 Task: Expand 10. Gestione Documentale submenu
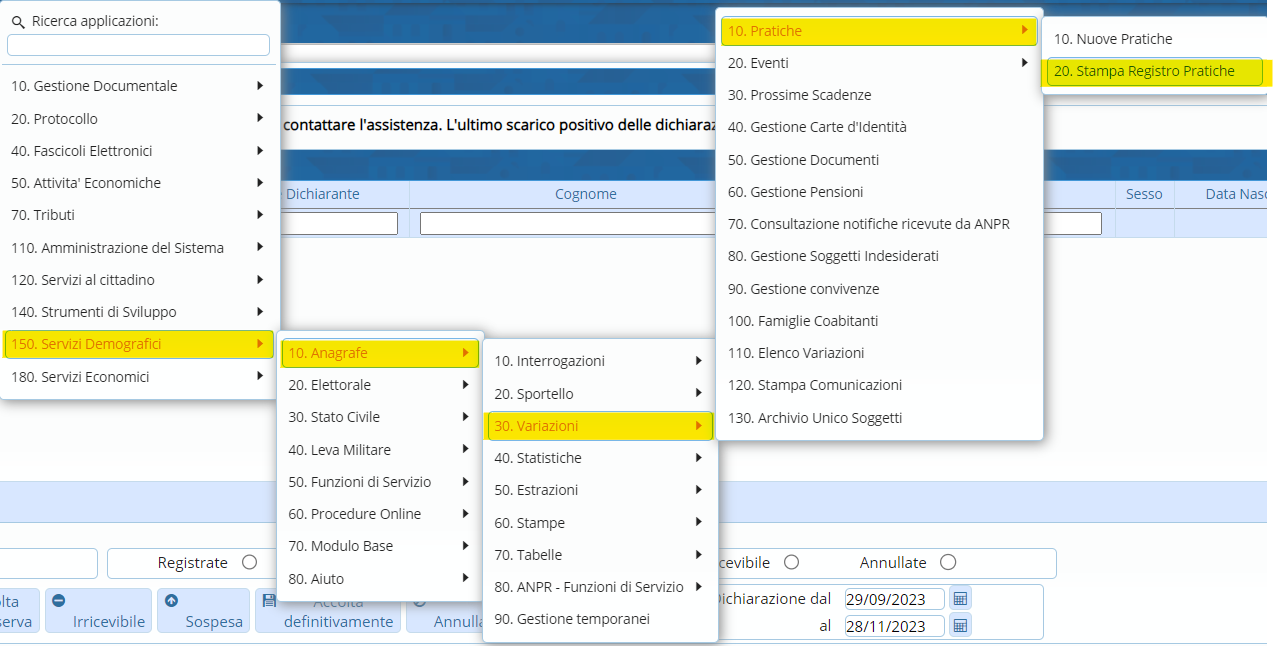[138, 86]
